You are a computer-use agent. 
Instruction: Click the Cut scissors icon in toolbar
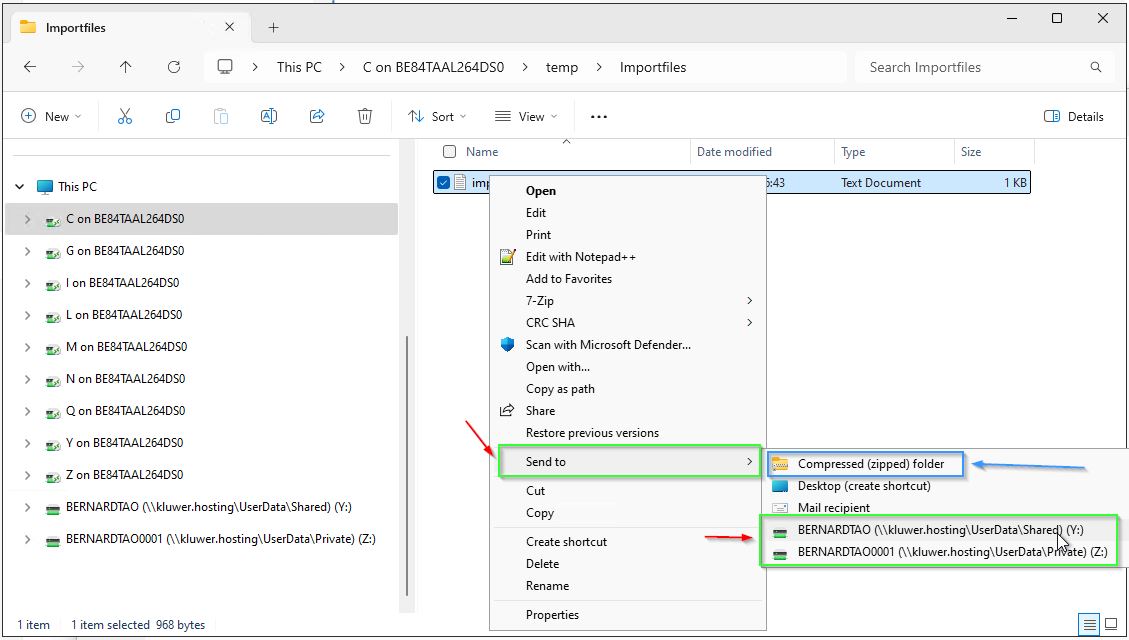pyautogui.click(x=125, y=116)
